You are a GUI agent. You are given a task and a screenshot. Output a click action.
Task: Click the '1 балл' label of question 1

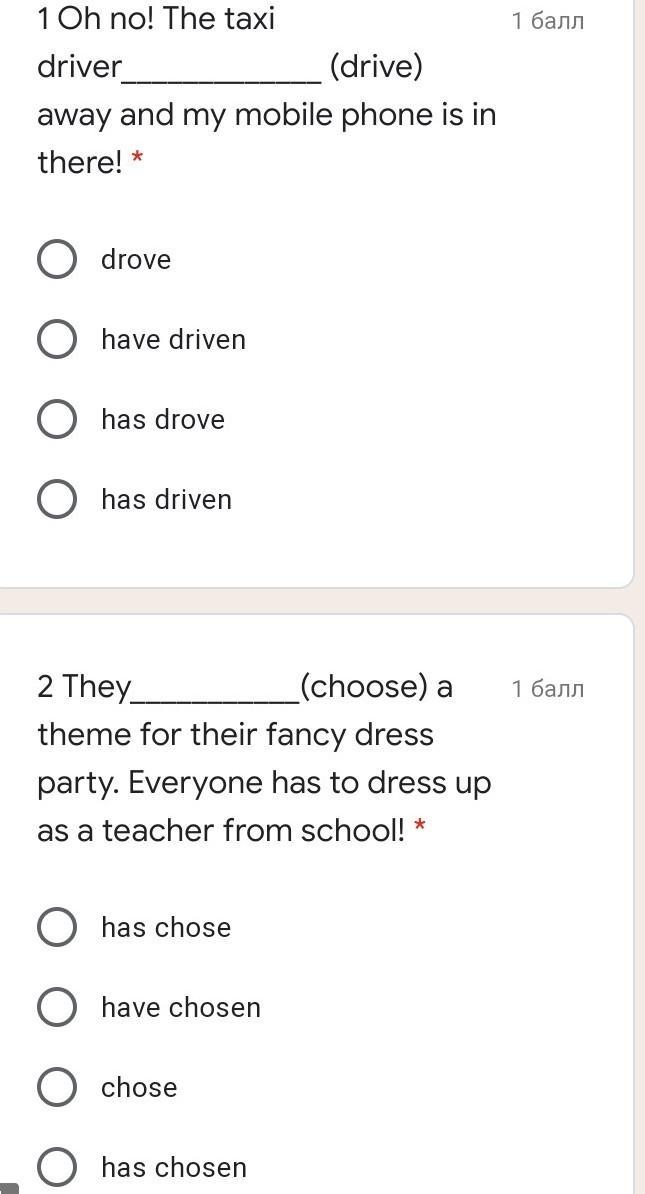pyautogui.click(x=547, y=21)
